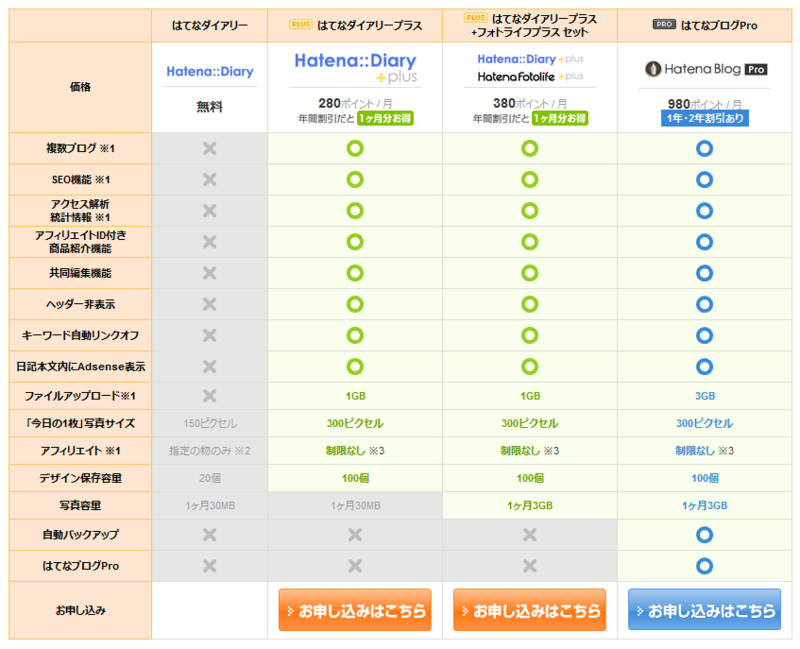Click the orange apply button under フォトライフプラス セット
This screenshot has width=800, height=649.
(530, 610)
